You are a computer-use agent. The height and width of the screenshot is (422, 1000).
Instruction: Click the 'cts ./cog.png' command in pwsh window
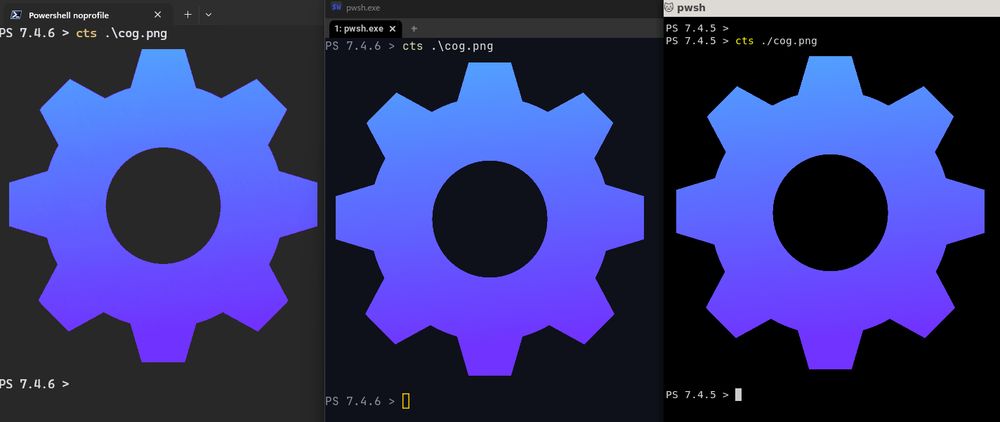click(776, 41)
